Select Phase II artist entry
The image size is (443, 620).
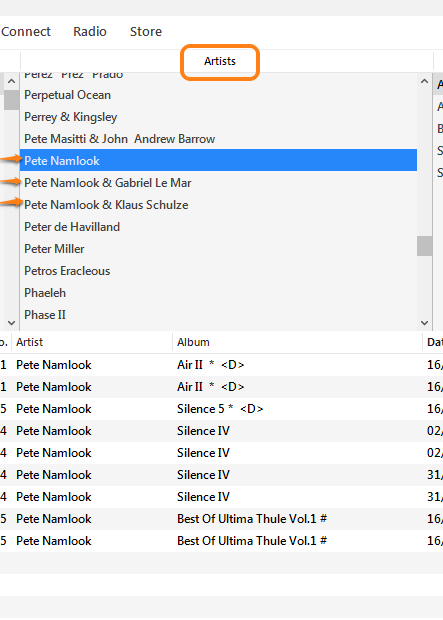point(218,315)
